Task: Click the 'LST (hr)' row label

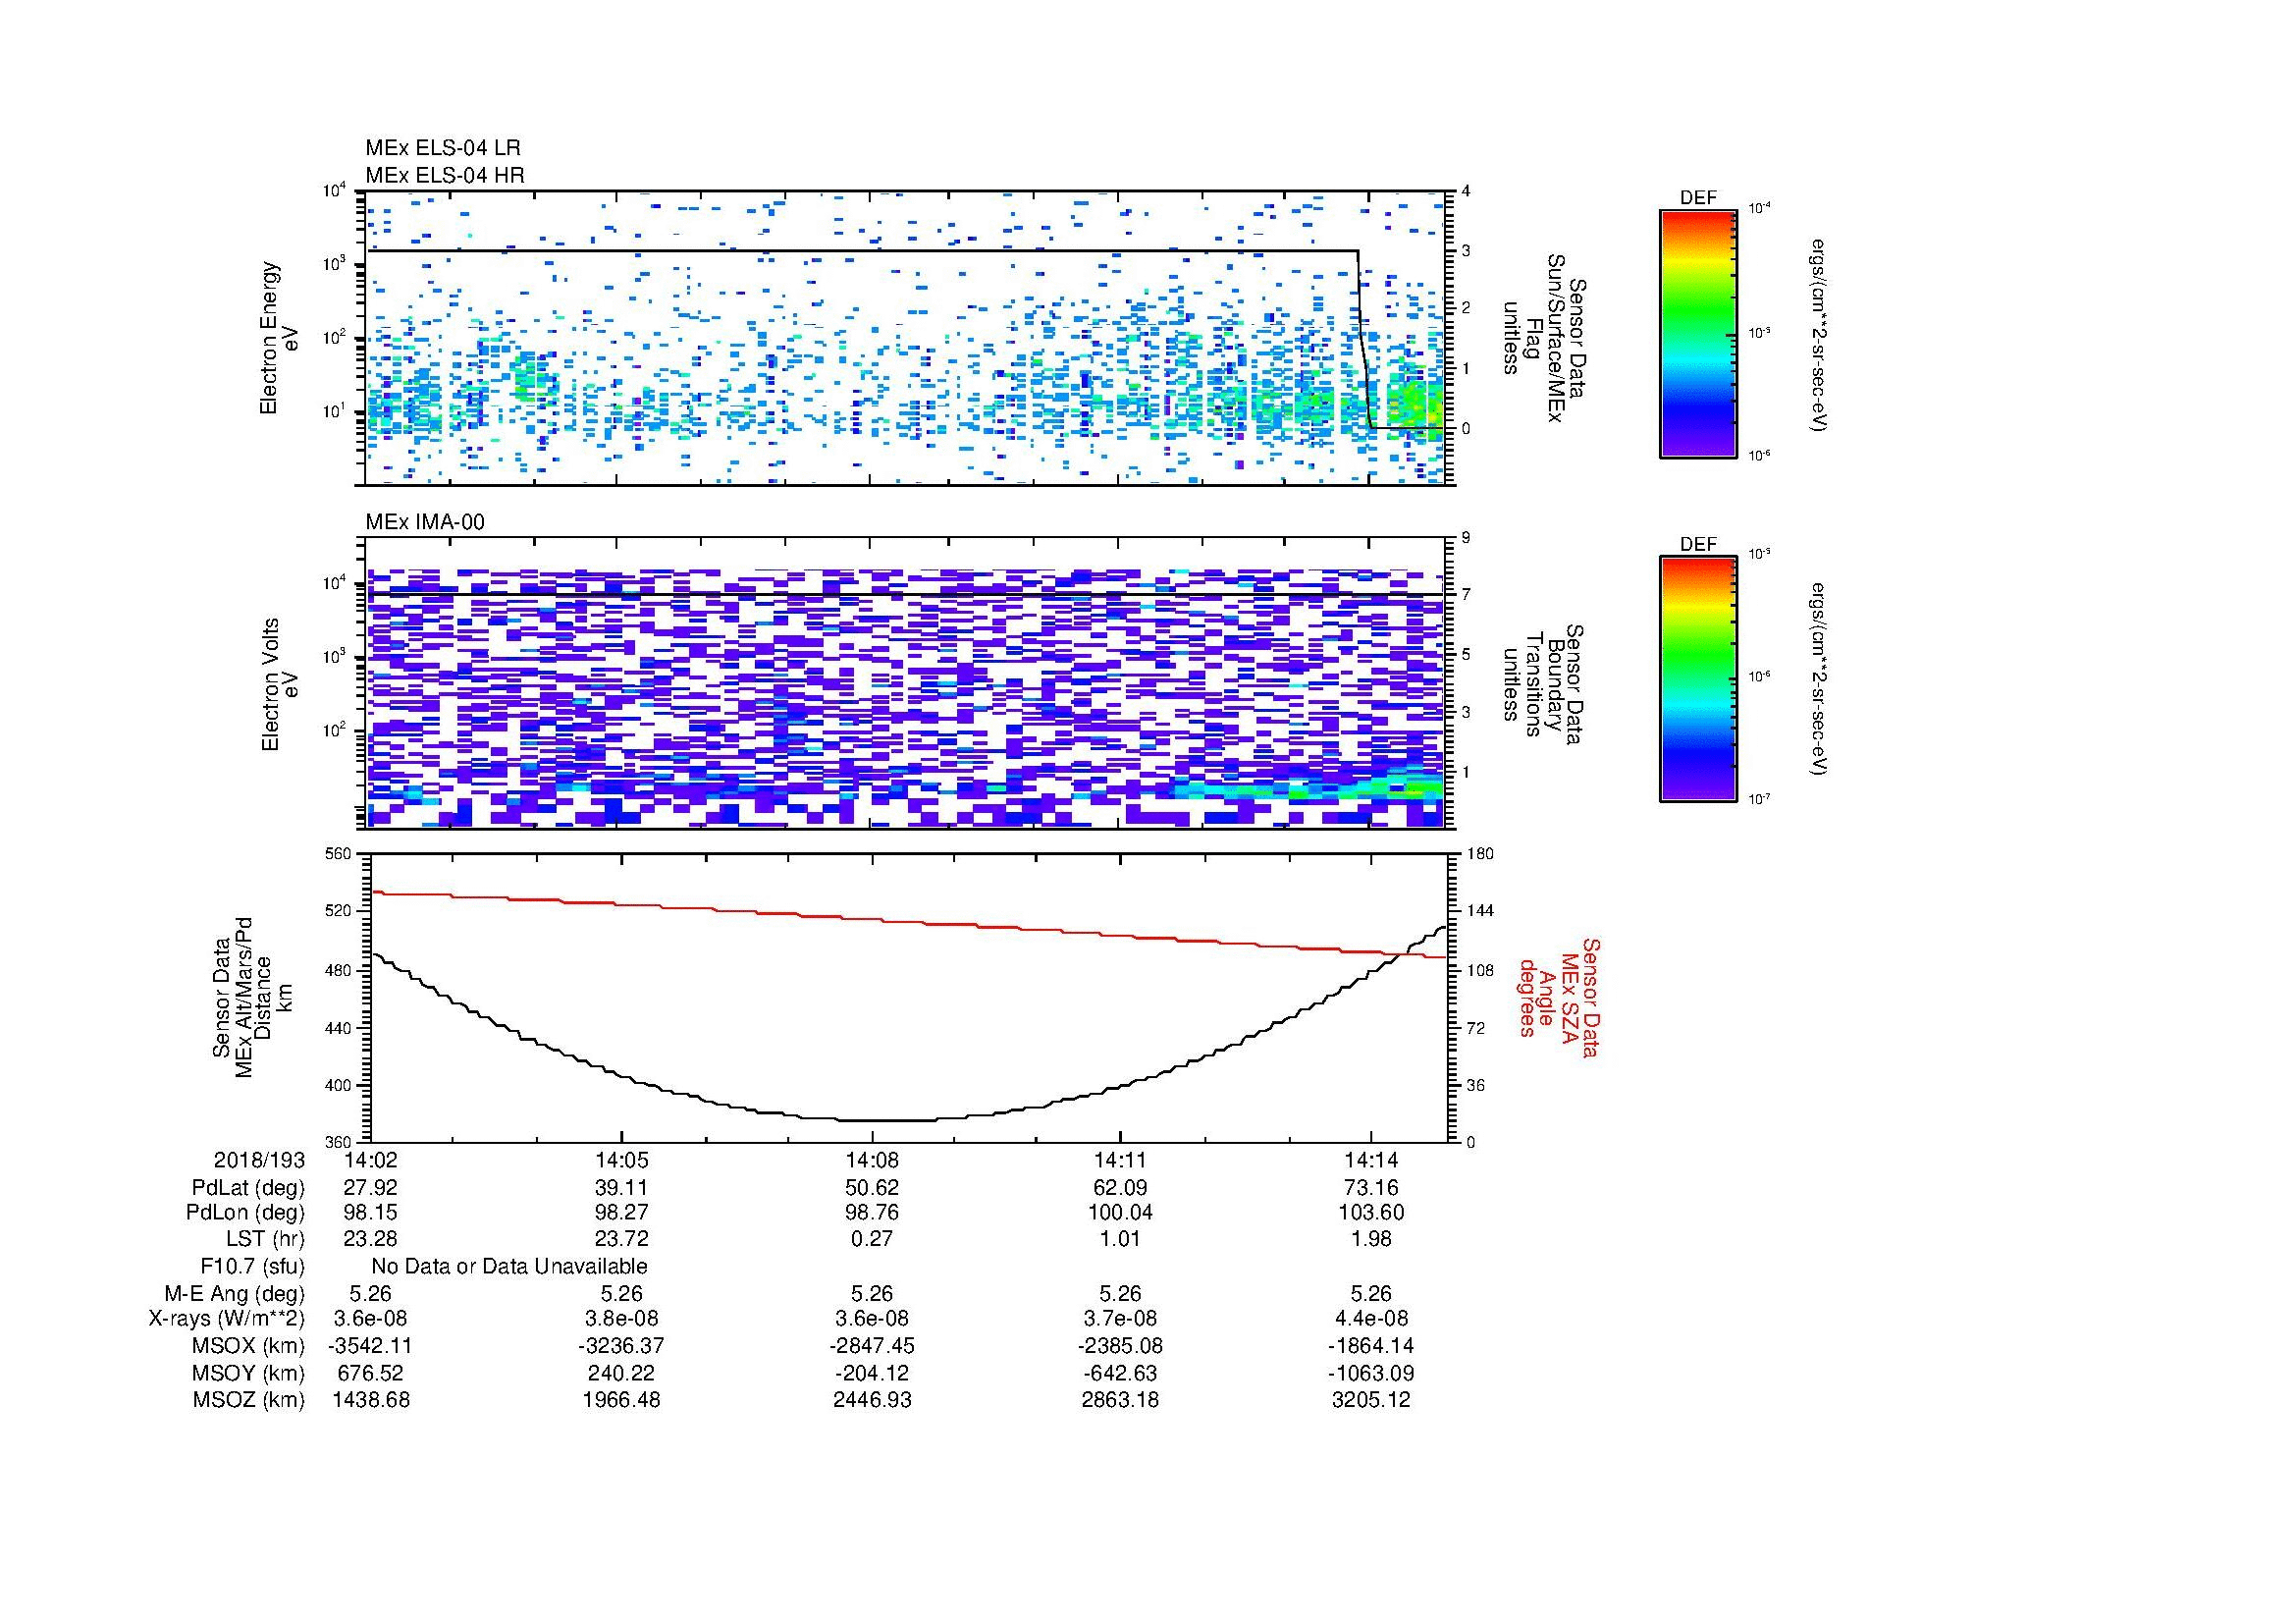Action: point(265,1238)
